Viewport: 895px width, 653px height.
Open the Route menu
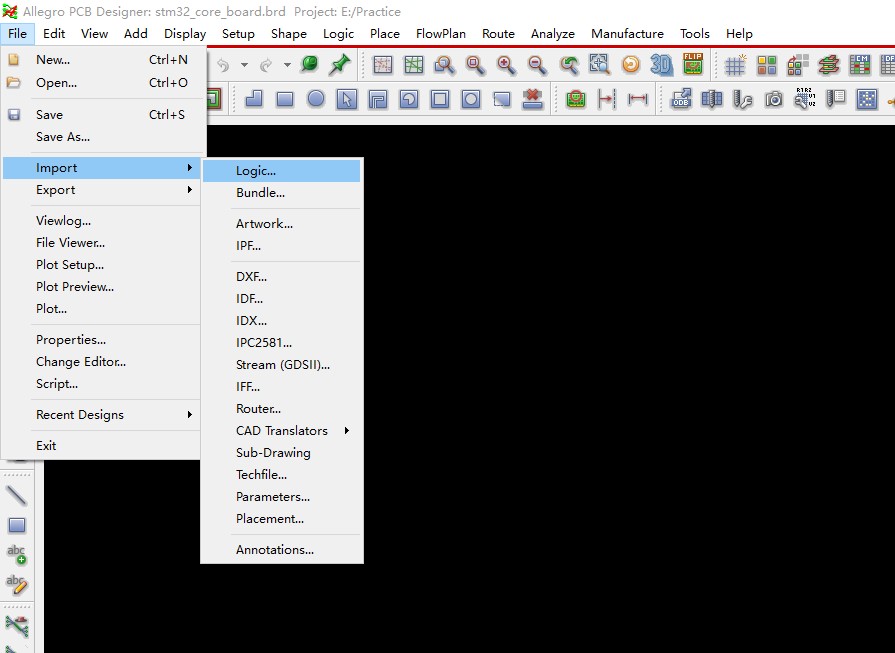(498, 34)
